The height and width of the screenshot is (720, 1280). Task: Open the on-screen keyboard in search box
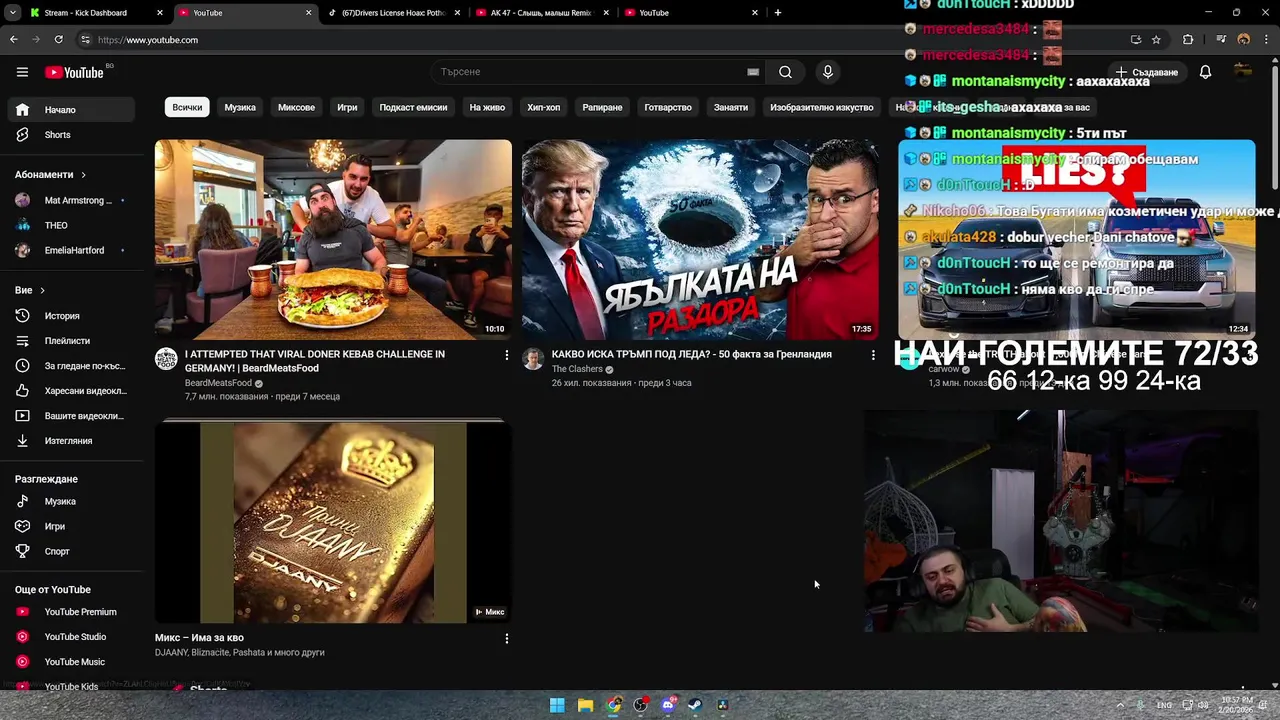(x=753, y=72)
